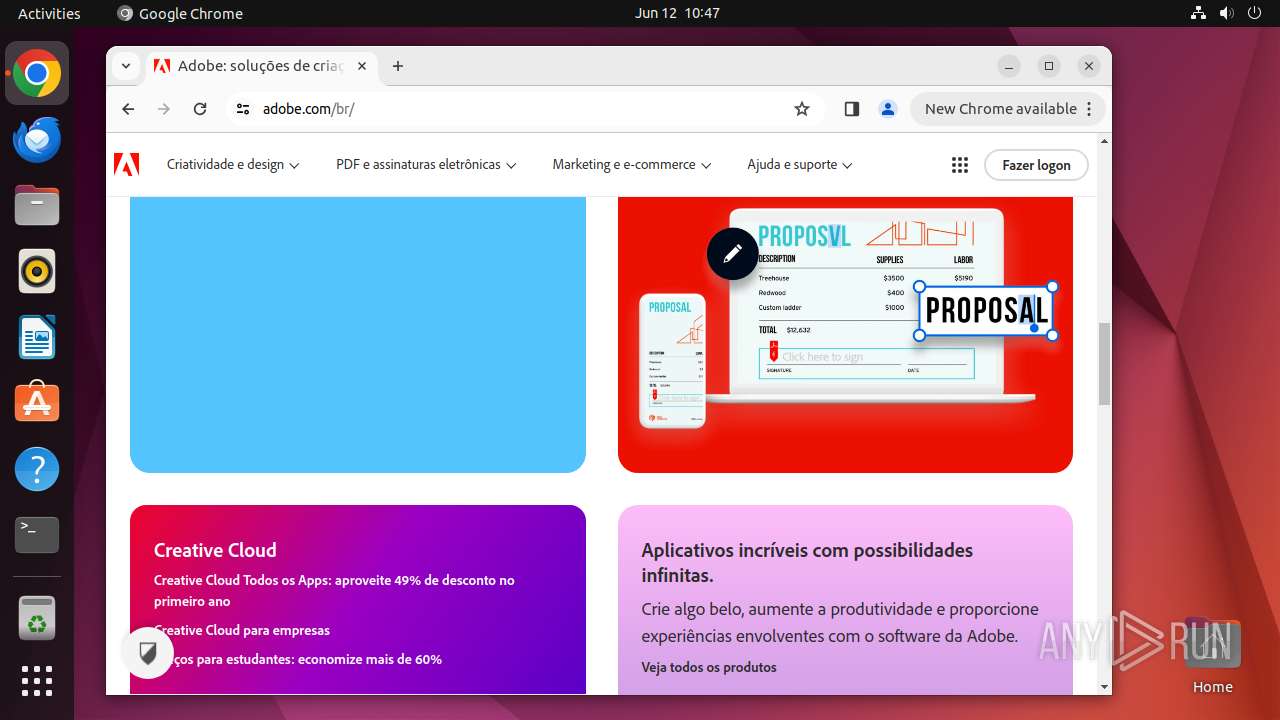Image resolution: width=1280 pixels, height=720 pixels.
Task: Click the page vertical scrollbar thumb
Action: click(1104, 364)
